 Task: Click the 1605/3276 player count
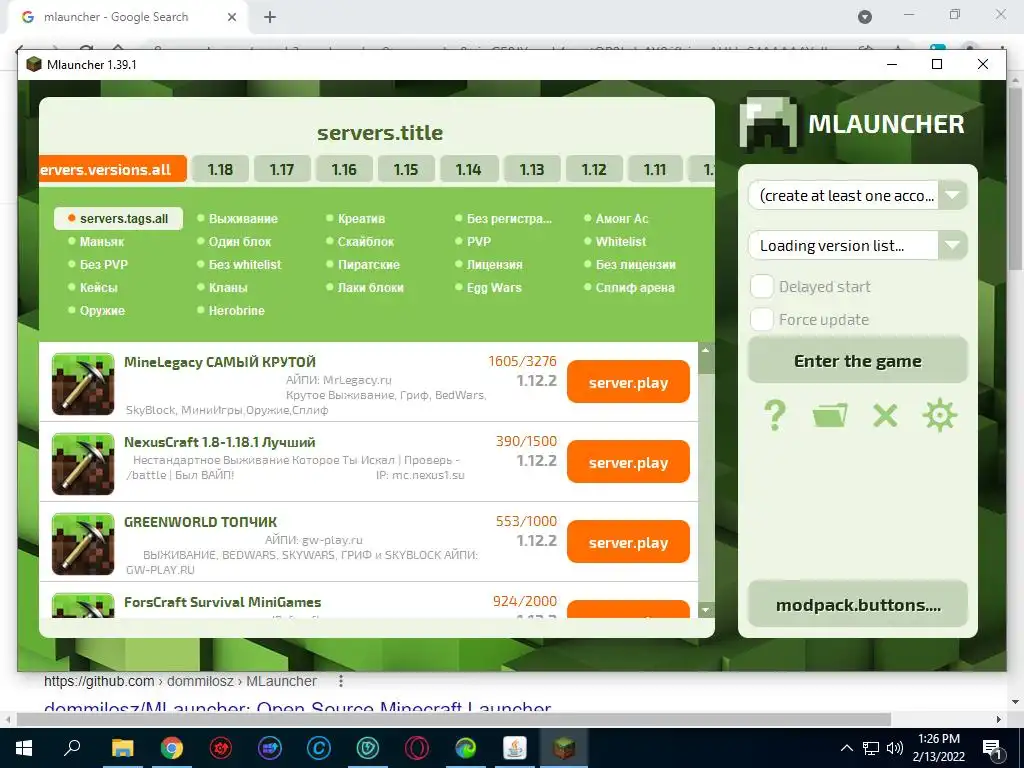(x=522, y=361)
